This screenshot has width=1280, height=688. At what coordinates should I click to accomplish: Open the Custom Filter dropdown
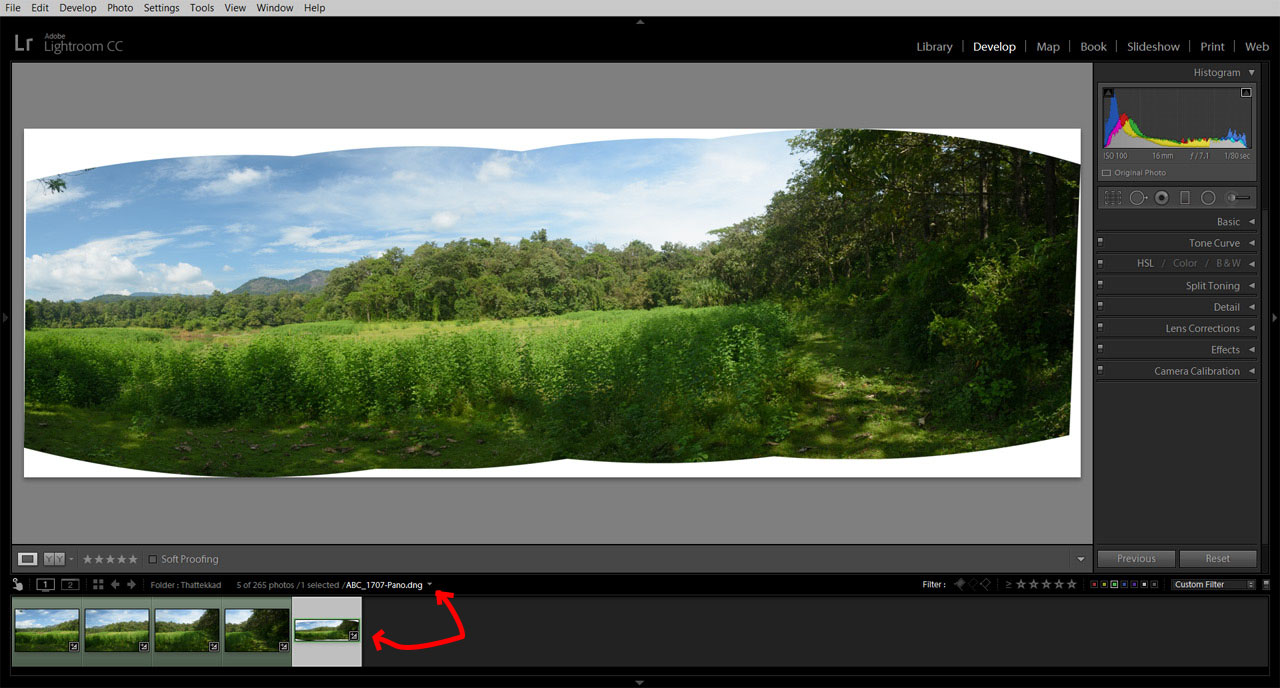pos(1213,584)
